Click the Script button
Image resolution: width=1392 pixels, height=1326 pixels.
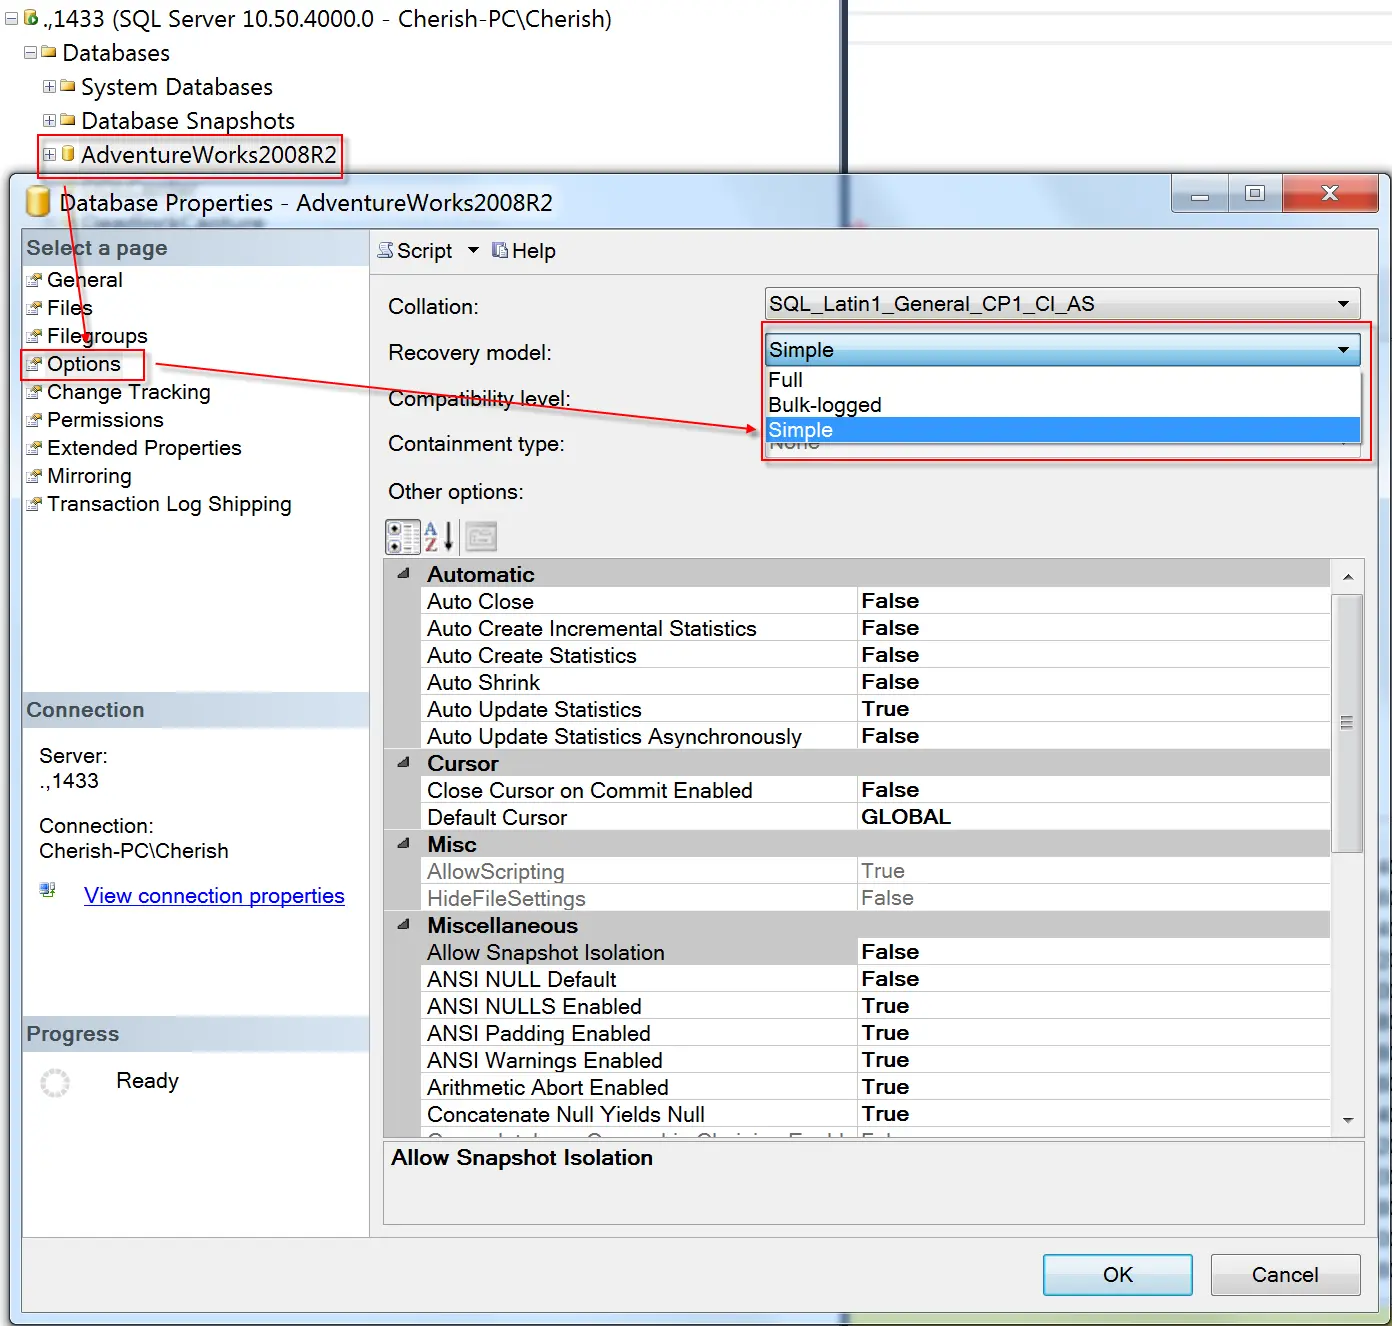click(415, 250)
